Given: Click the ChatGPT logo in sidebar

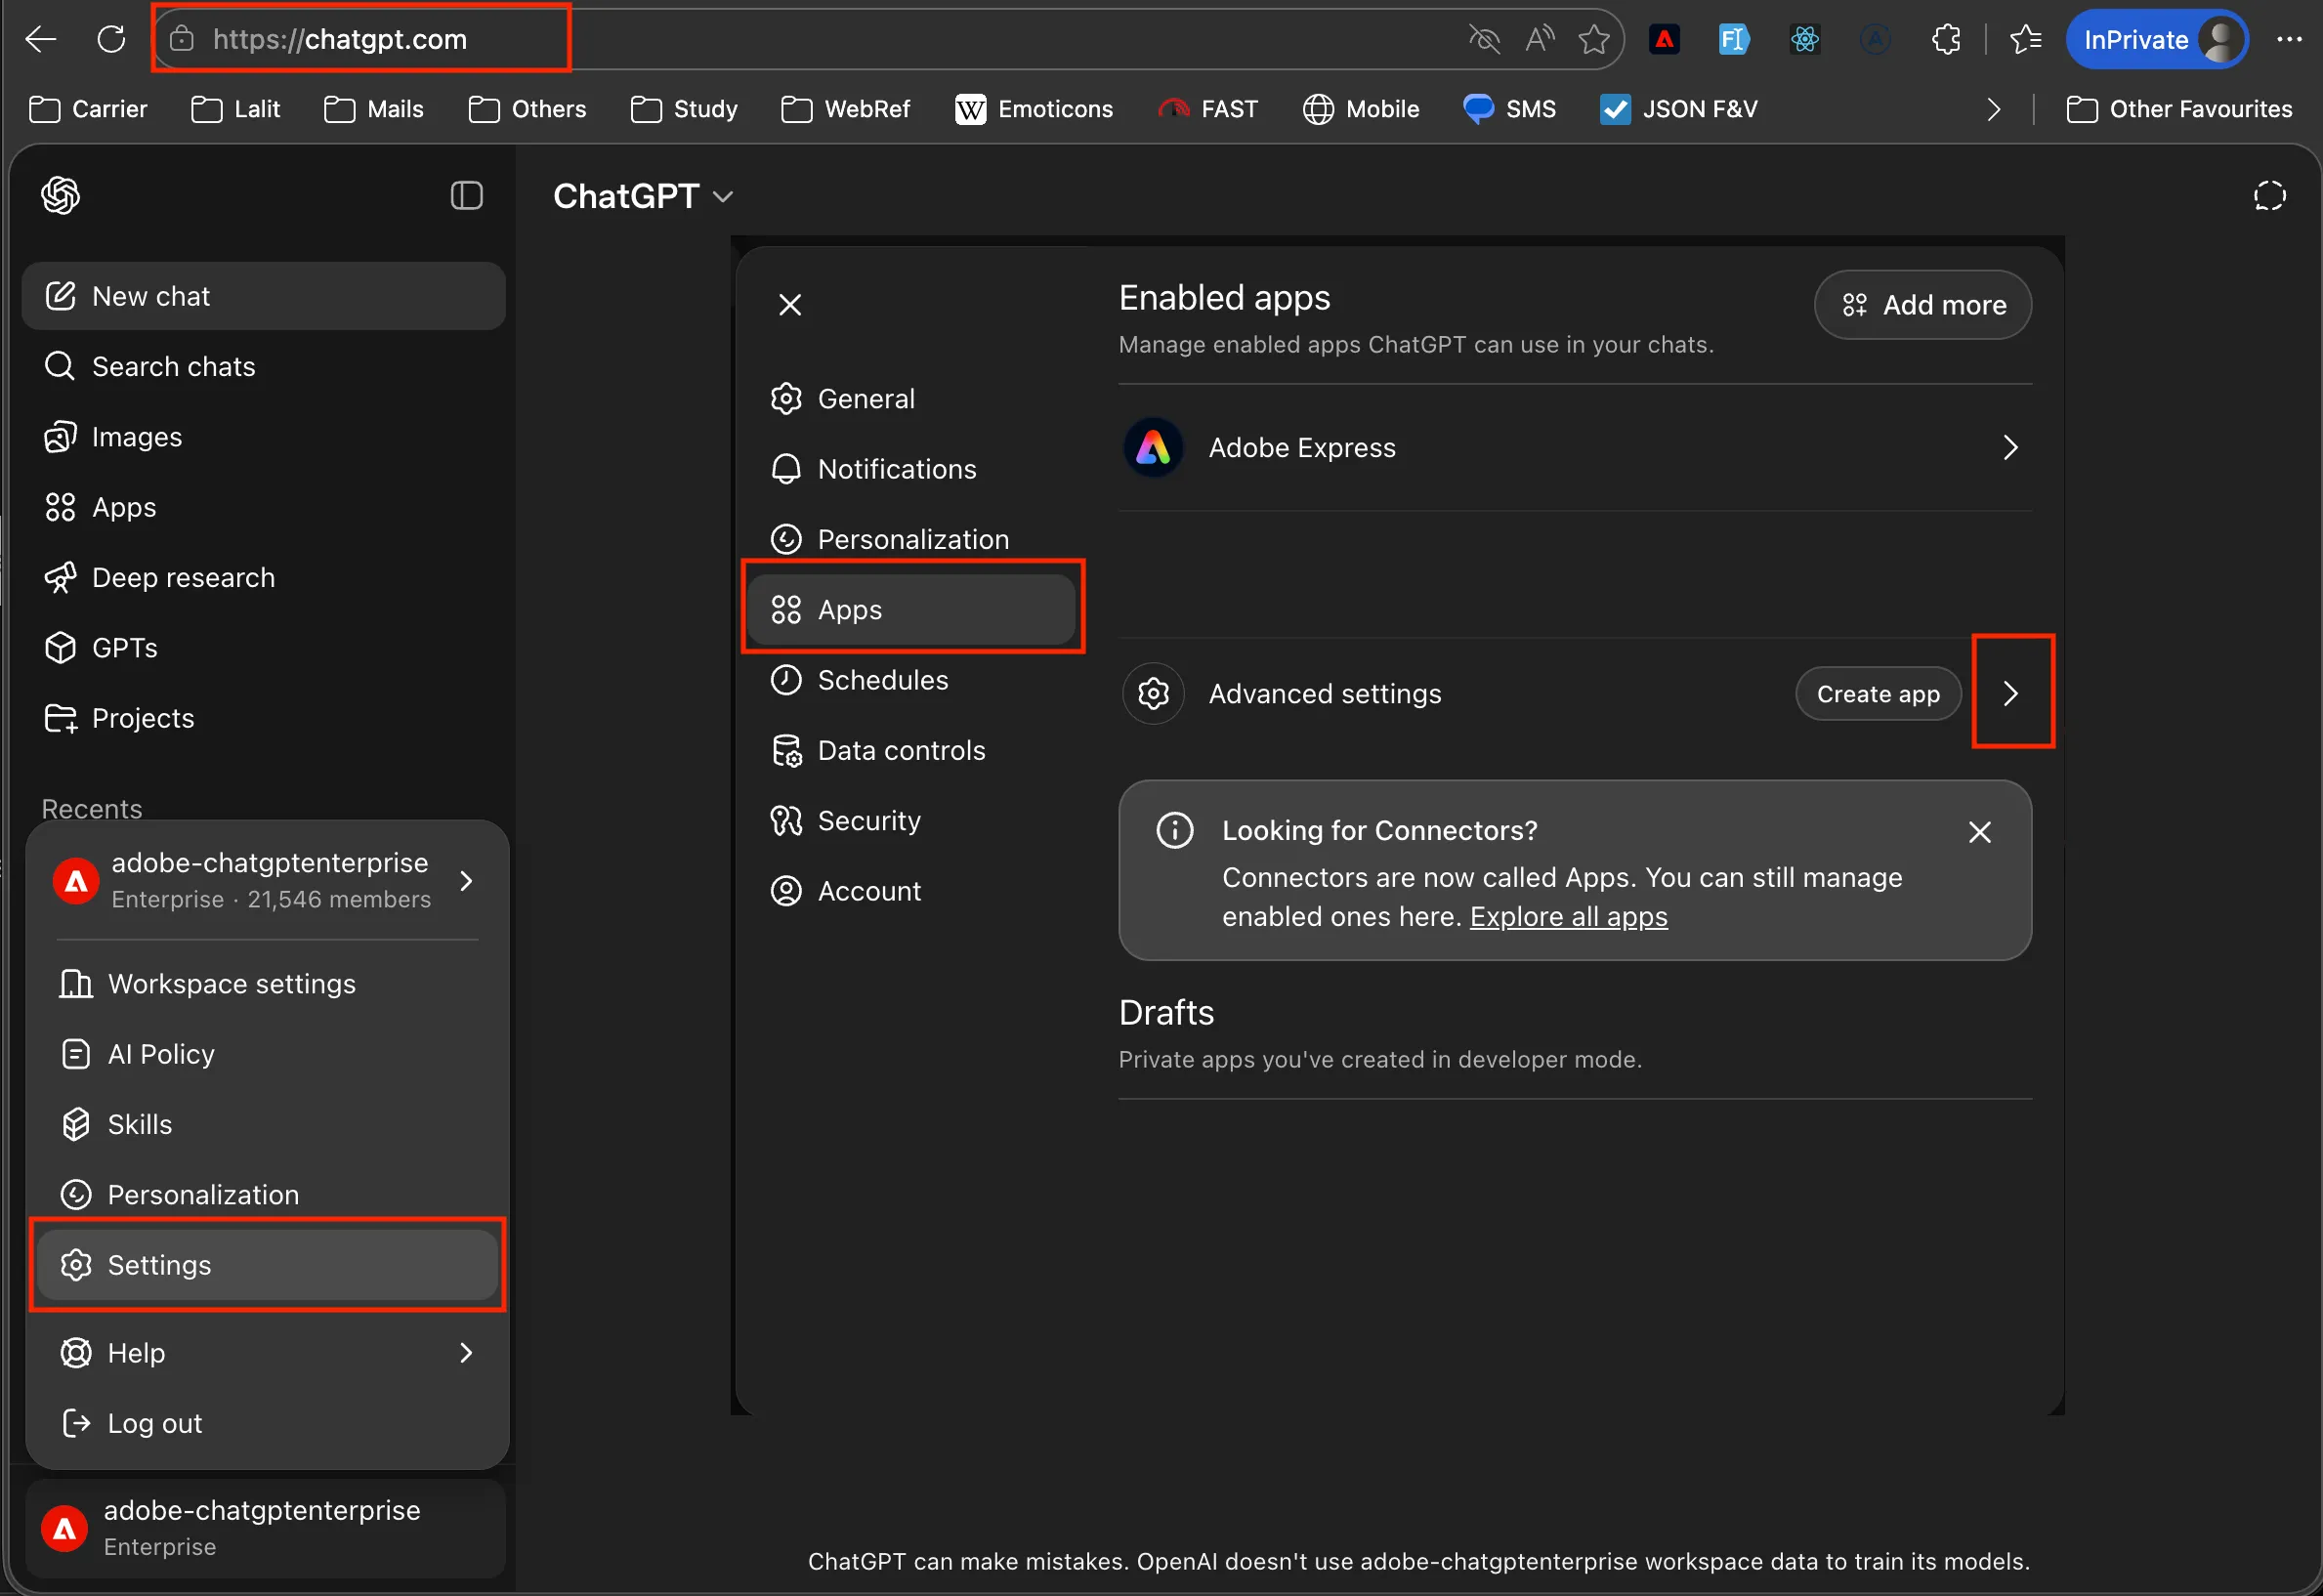Looking at the screenshot, I should coord(61,195).
